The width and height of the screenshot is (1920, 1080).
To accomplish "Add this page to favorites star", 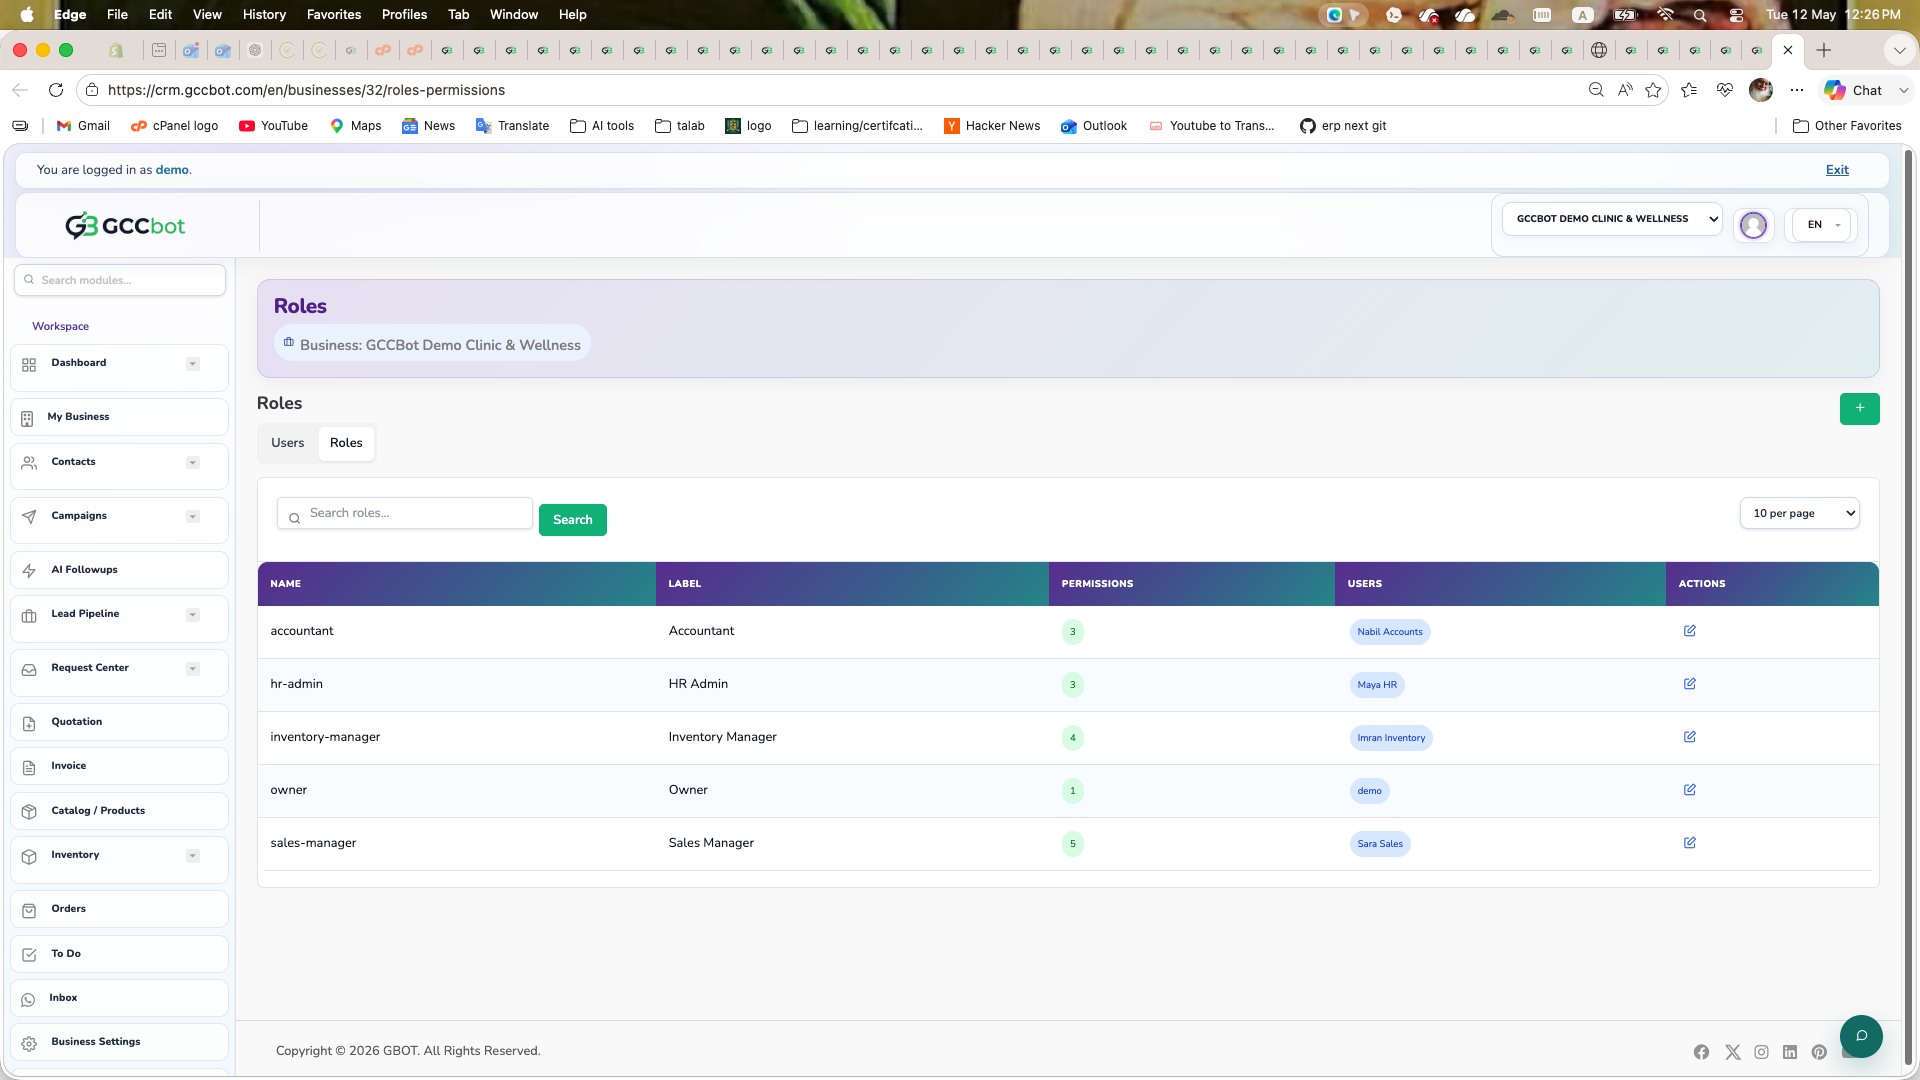I will tap(1653, 90).
